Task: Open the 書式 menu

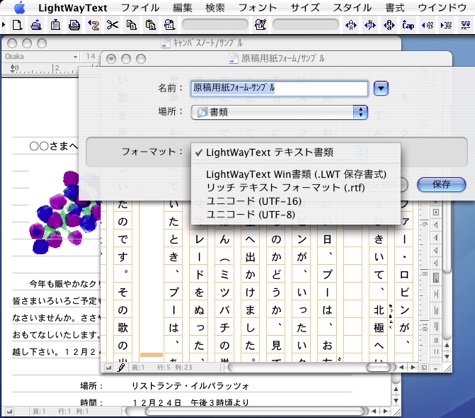Action: 395,8
